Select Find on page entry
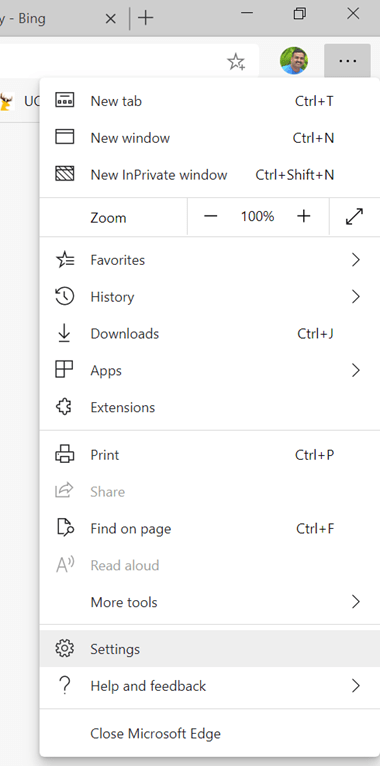This screenshot has width=380, height=766. click(x=210, y=529)
